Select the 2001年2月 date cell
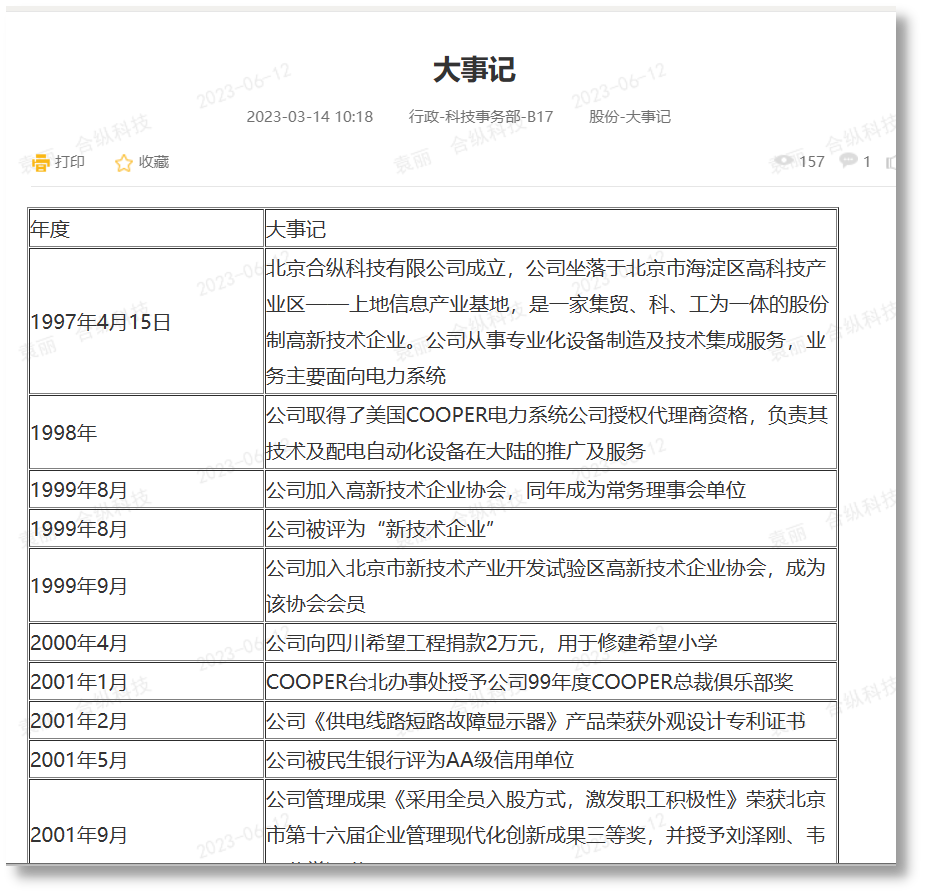 click(146, 721)
